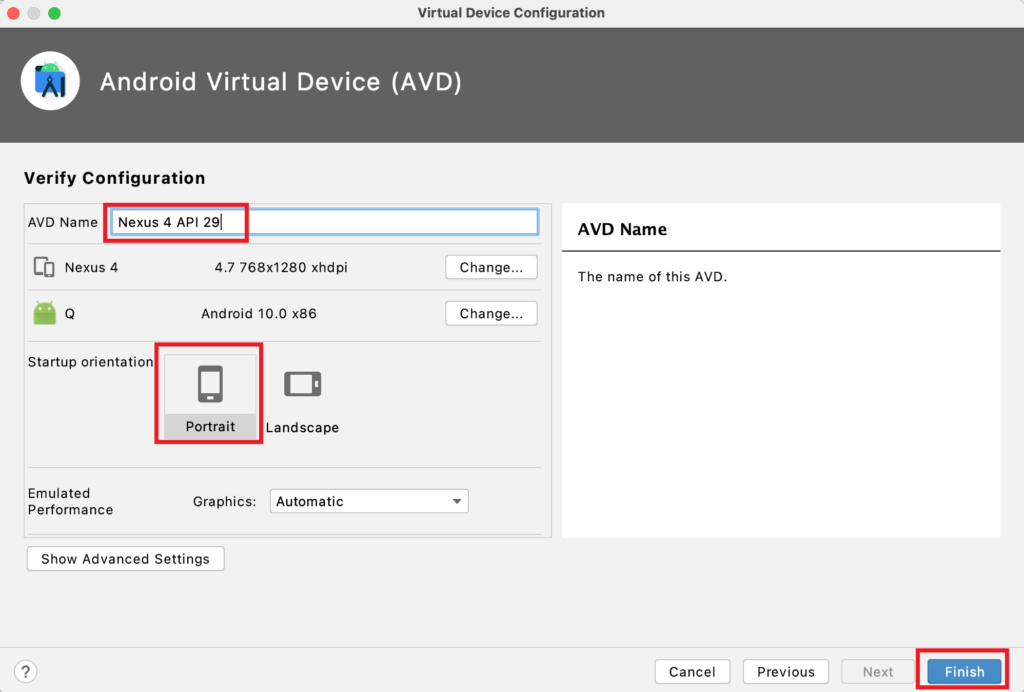Click the 'Graphics:' label
Viewport: 1024px width, 692px height.
(x=224, y=501)
